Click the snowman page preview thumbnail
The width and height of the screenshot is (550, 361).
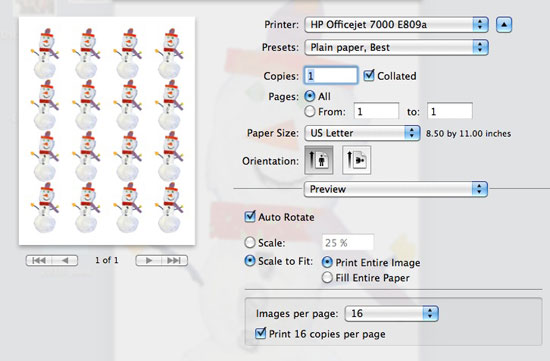click(x=107, y=131)
